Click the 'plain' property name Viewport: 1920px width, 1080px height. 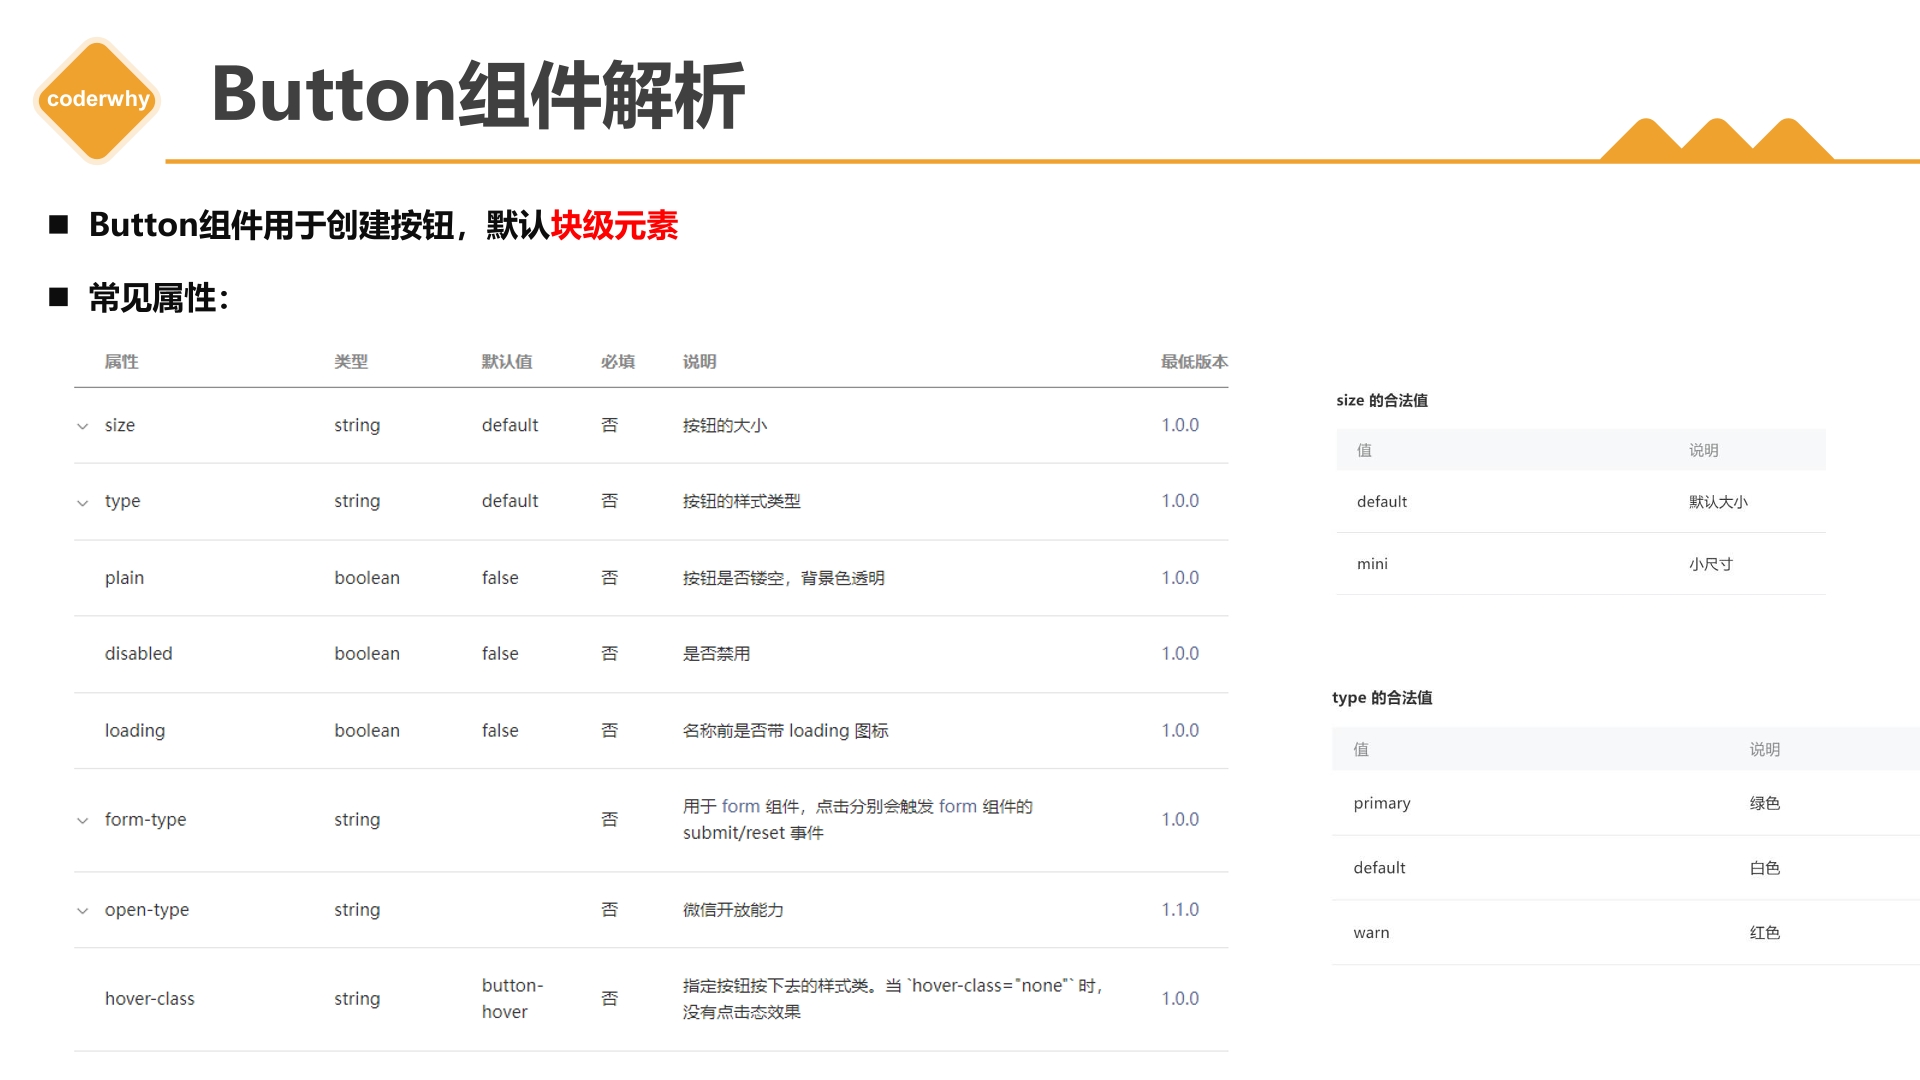124,578
